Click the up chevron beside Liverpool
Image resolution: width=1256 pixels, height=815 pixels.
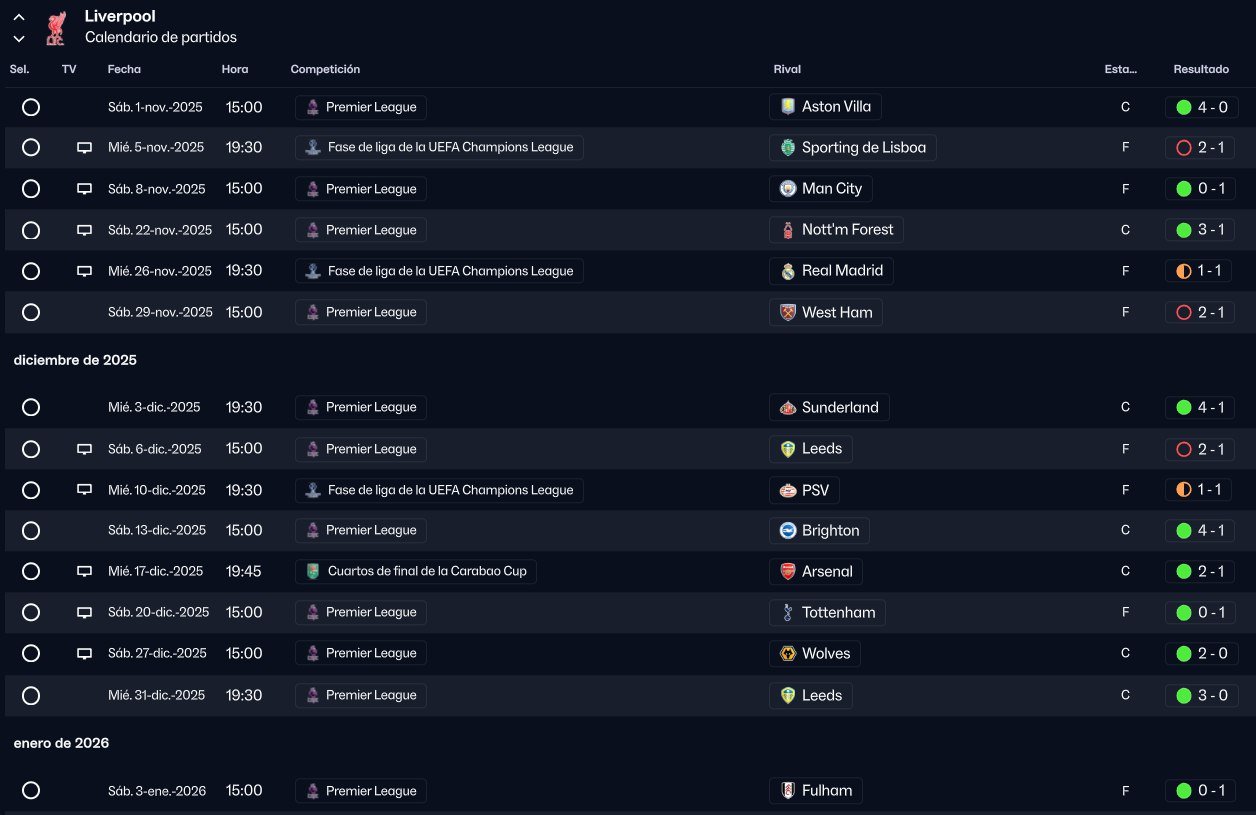coord(19,17)
